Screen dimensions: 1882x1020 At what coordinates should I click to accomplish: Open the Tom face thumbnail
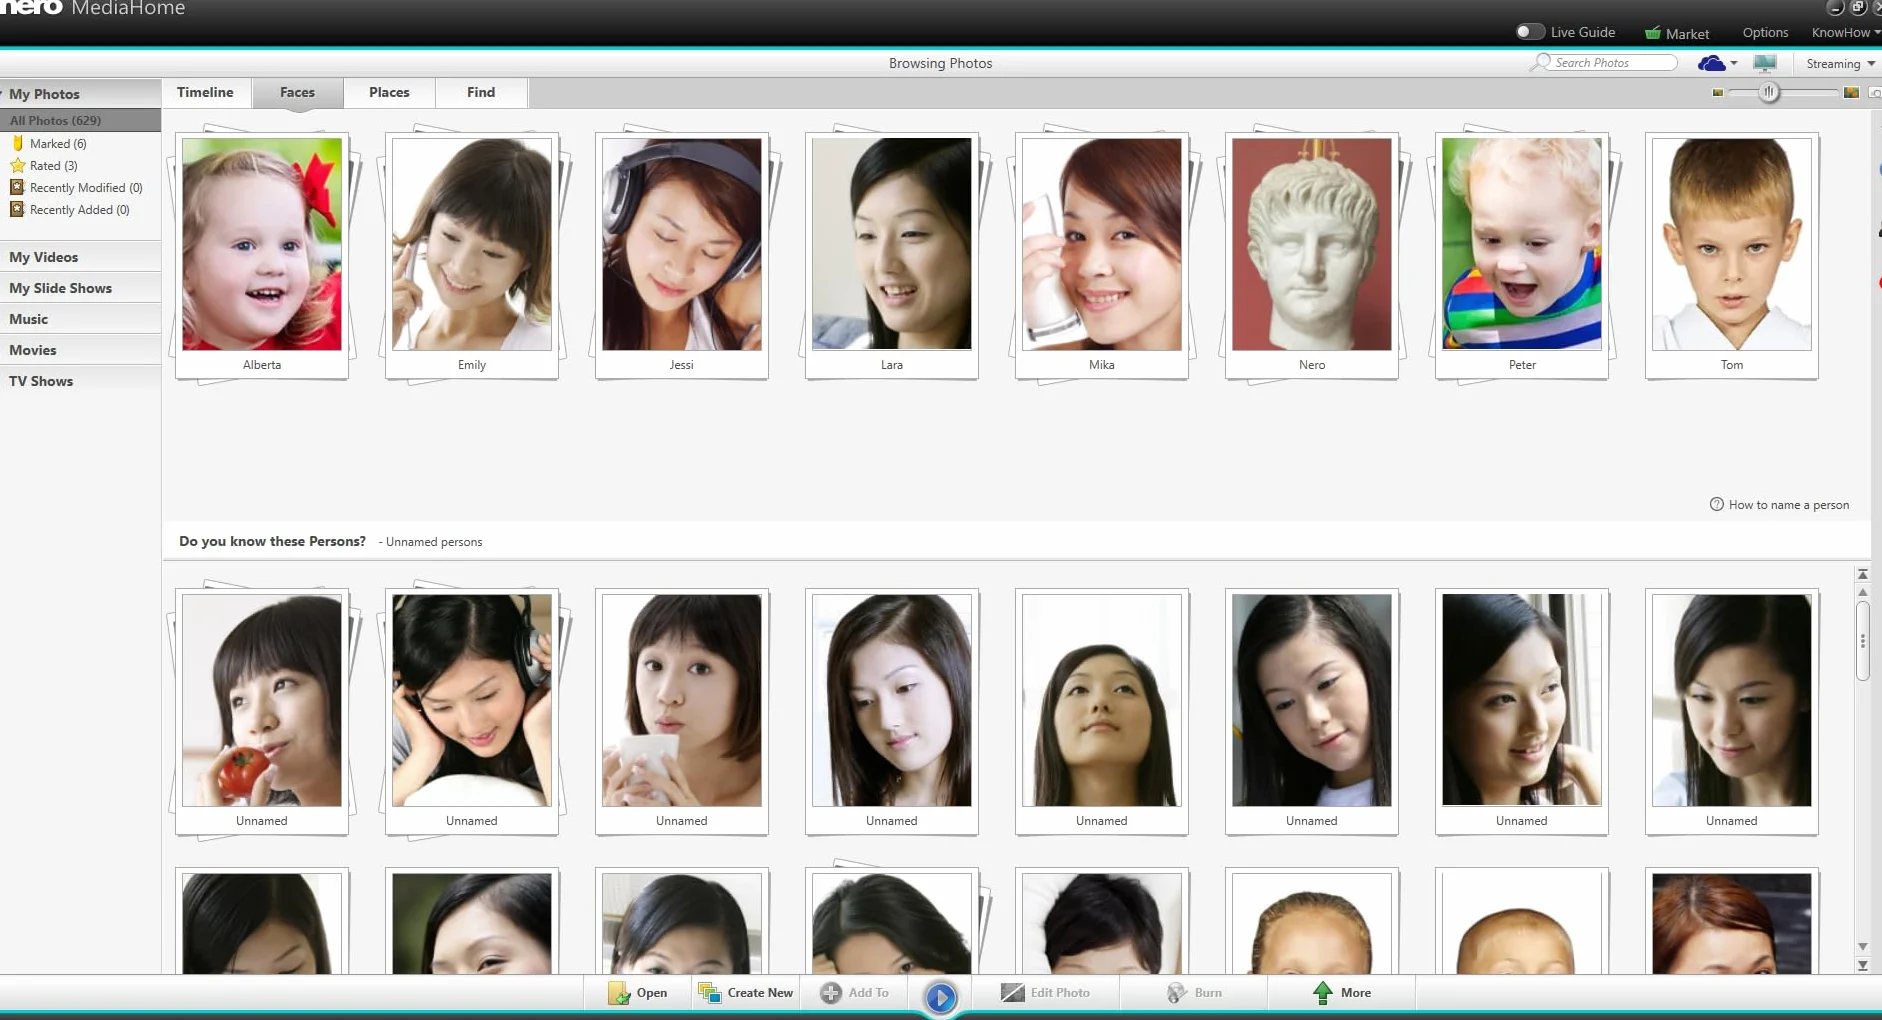pos(1732,256)
